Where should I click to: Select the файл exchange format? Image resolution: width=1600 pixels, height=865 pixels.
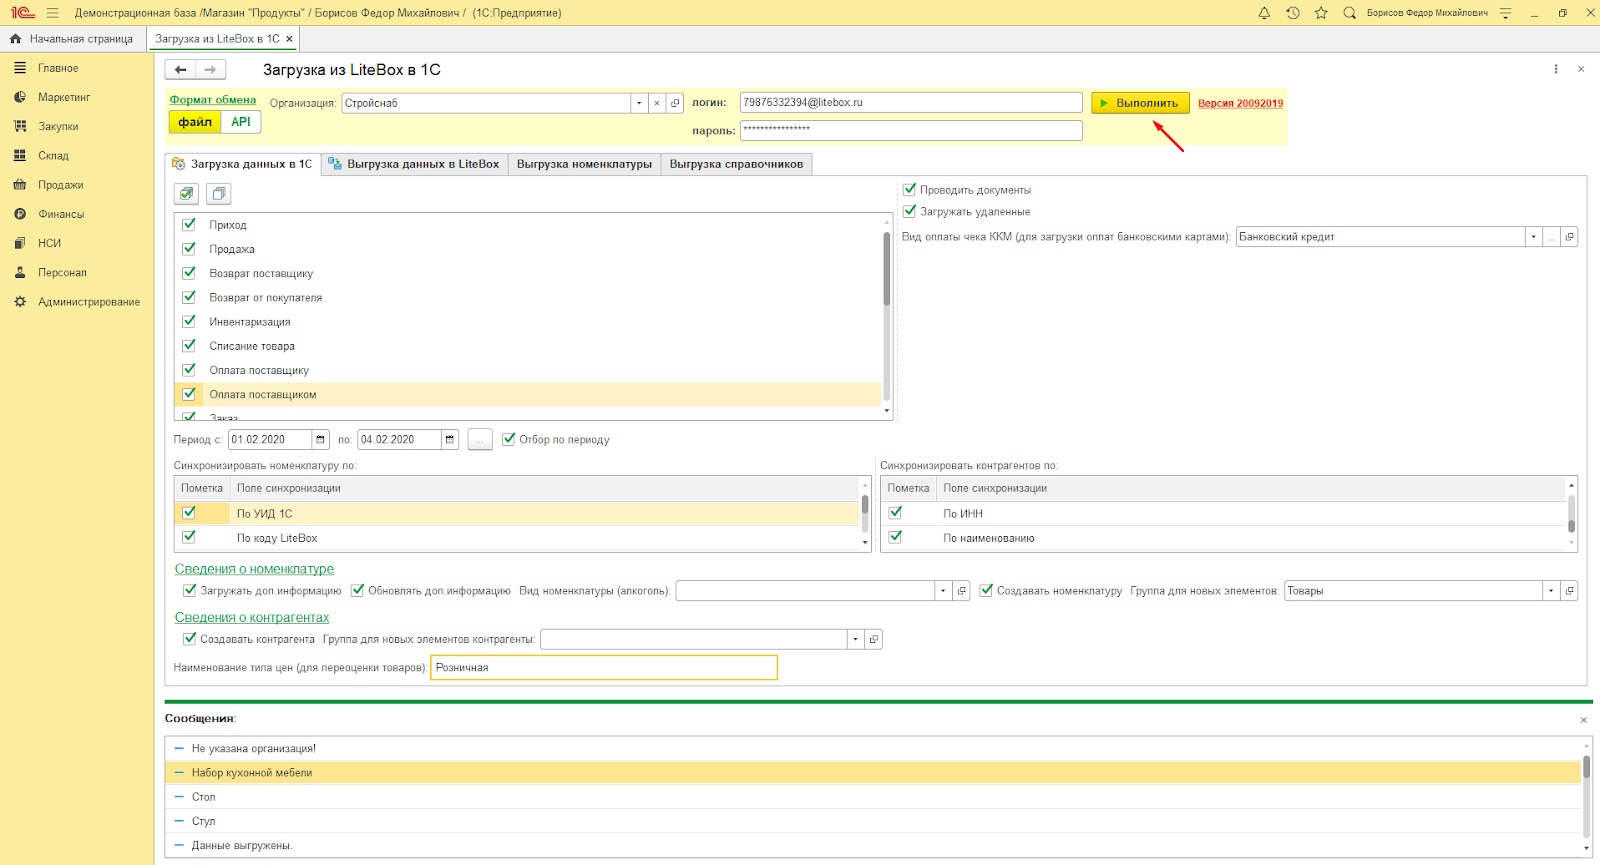[x=195, y=122]
